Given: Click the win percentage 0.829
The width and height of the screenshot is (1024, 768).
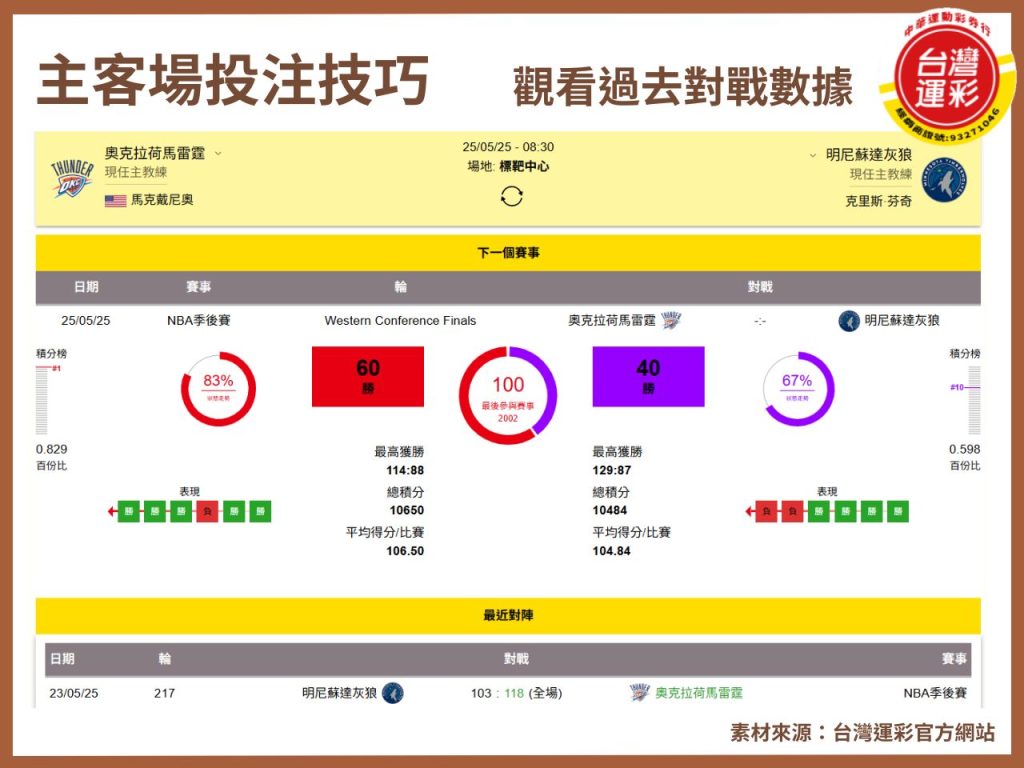Looking at the screenshot, I should [52, 449].
